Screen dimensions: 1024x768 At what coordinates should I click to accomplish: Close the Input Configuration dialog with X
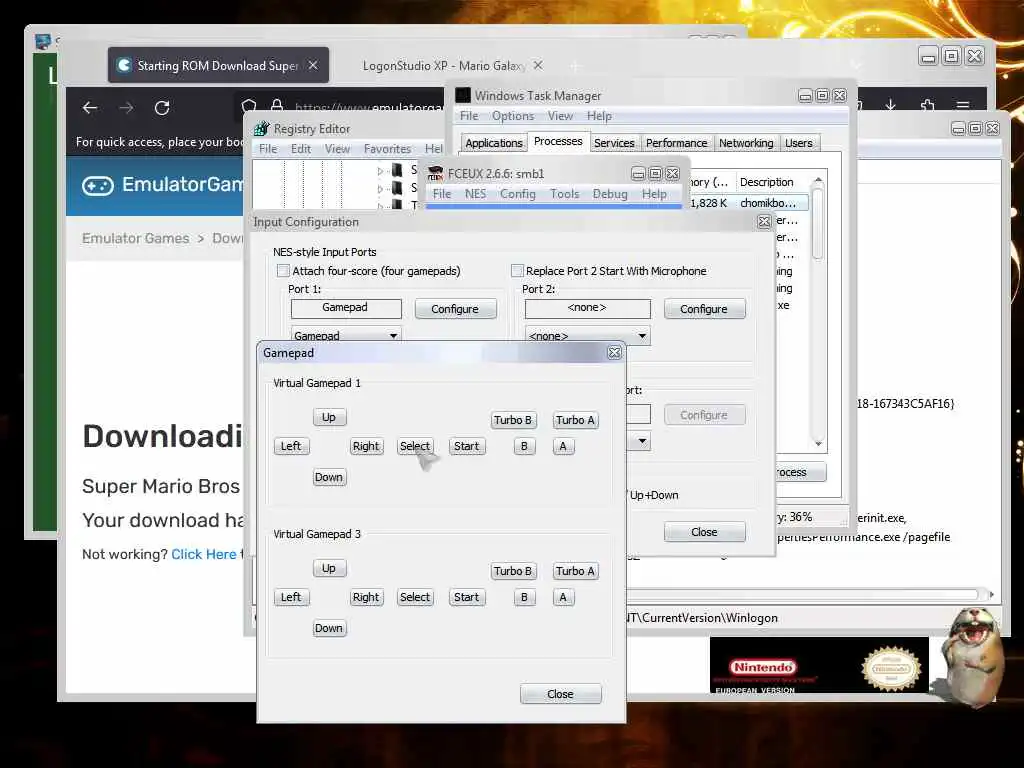point(764,222)
